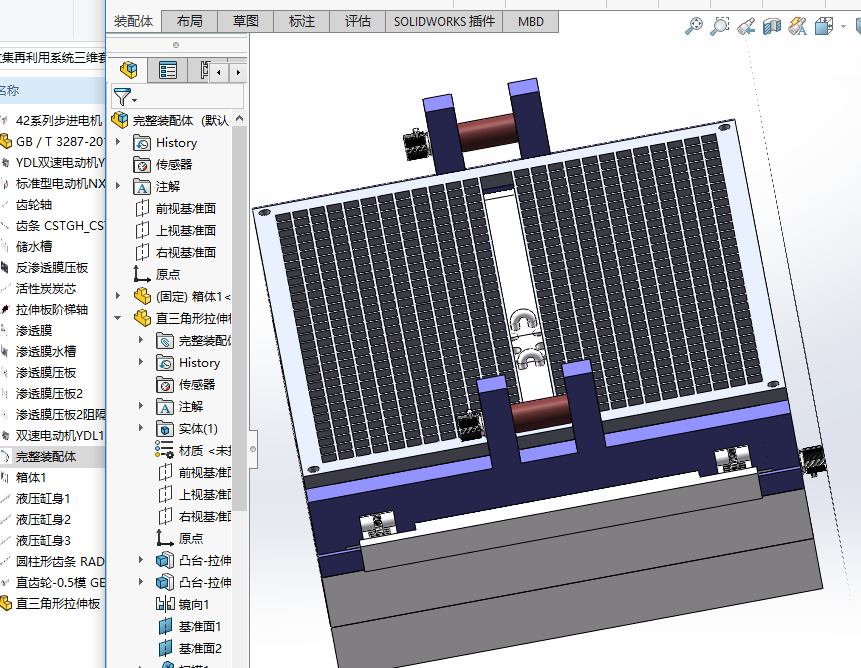The width and height of the screenshot is (861, 668).
Task: Click the Zoom to Fit icon
Action: 693,27
